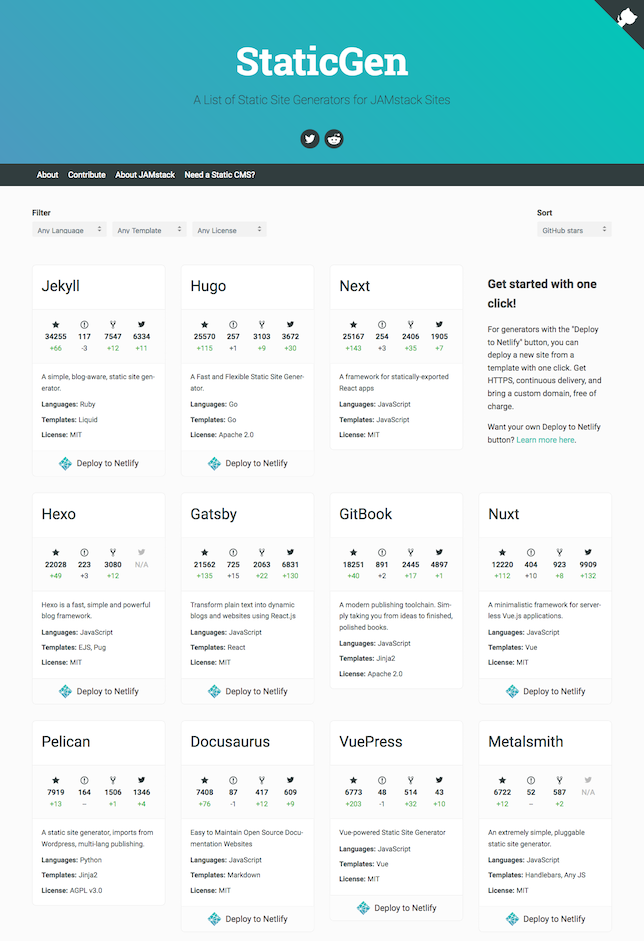Click Deploy to Netlify under Hexo
Image resolution: width=644 pixels, height=941 pixels.
tap(98, 691)
